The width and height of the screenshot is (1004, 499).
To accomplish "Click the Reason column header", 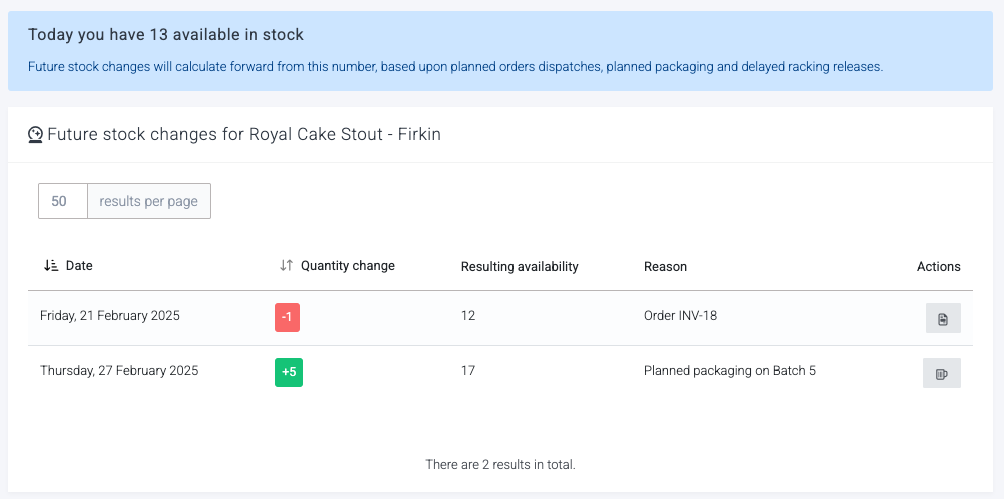I will (665, 266).
